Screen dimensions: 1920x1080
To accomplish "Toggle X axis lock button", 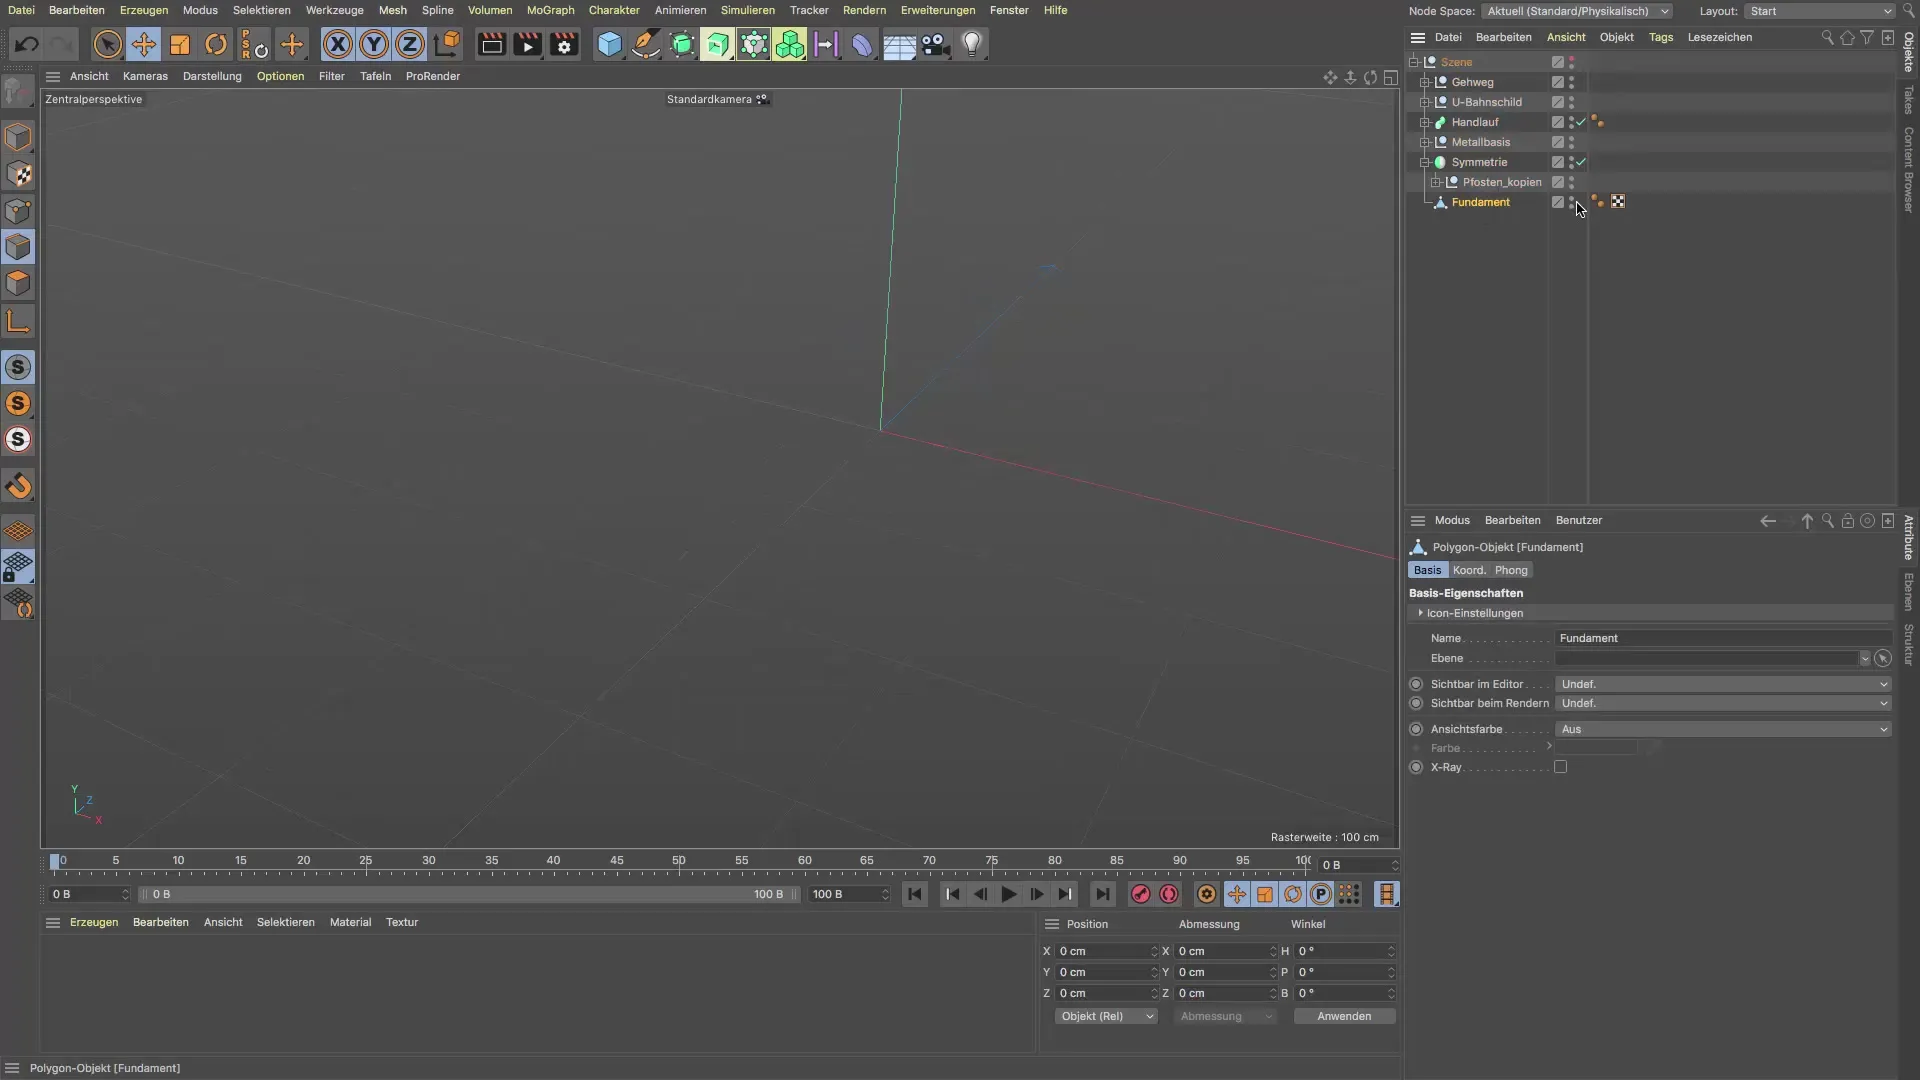I will [338, 44].
